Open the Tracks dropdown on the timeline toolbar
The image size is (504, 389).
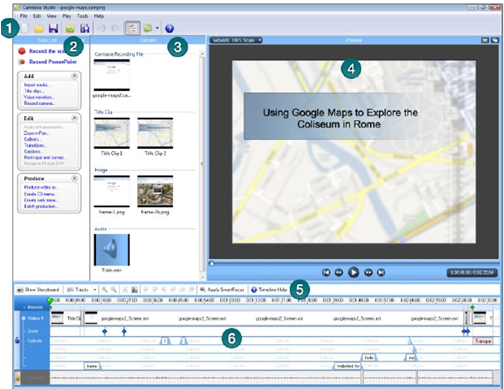click(82, 290)
